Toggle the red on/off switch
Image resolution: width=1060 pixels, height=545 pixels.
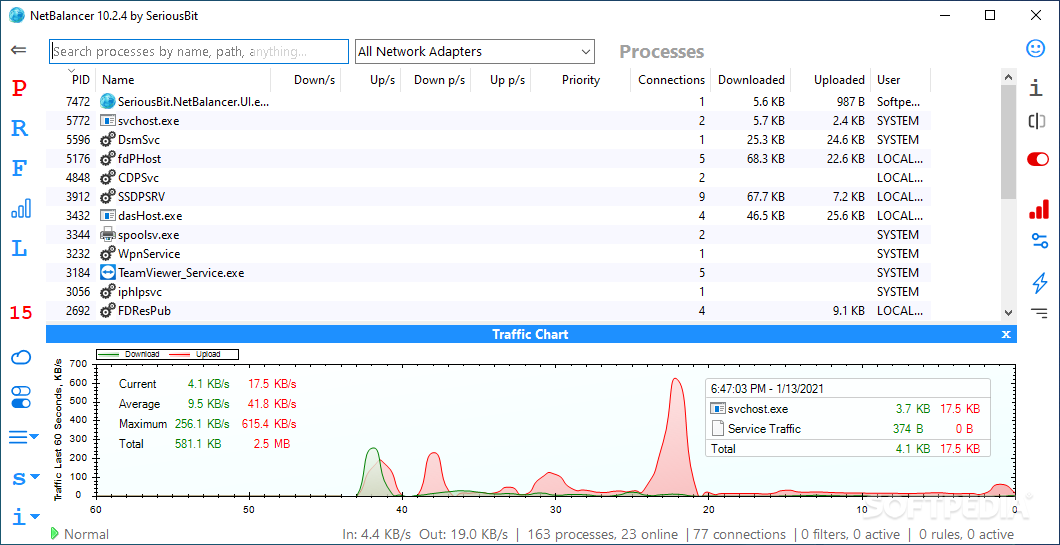tap(1038, 160)
